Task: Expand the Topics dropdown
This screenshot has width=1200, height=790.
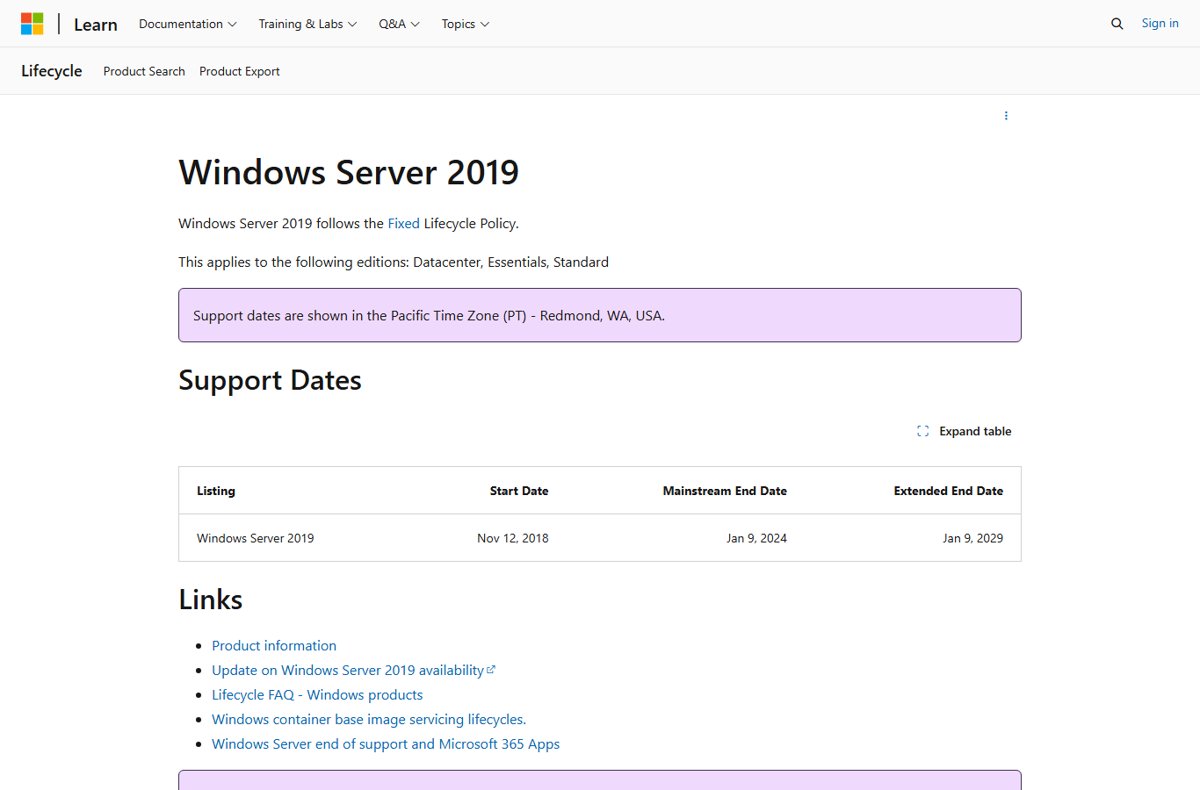Action: pos(465,24)
